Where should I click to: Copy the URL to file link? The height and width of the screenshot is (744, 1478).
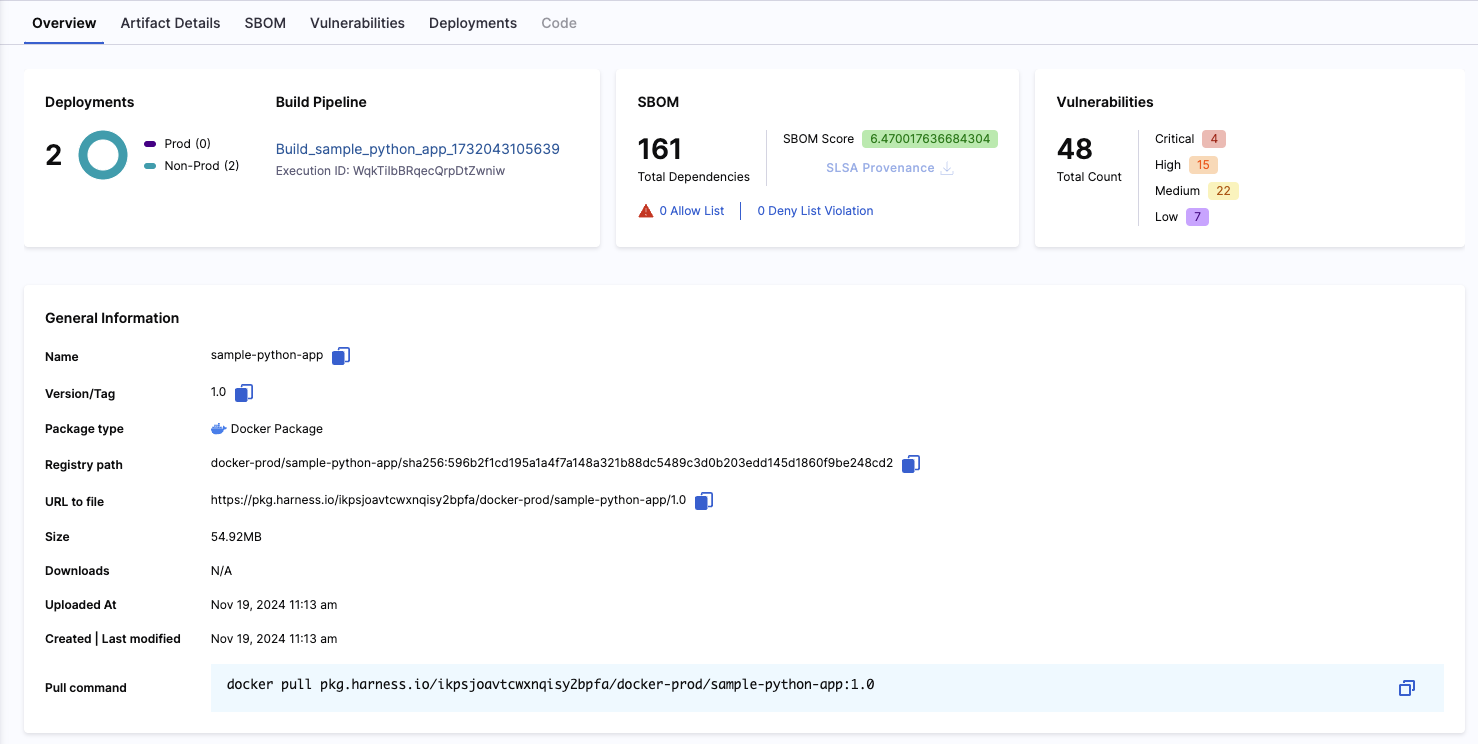pyautogui.click(x=704, y=501)
